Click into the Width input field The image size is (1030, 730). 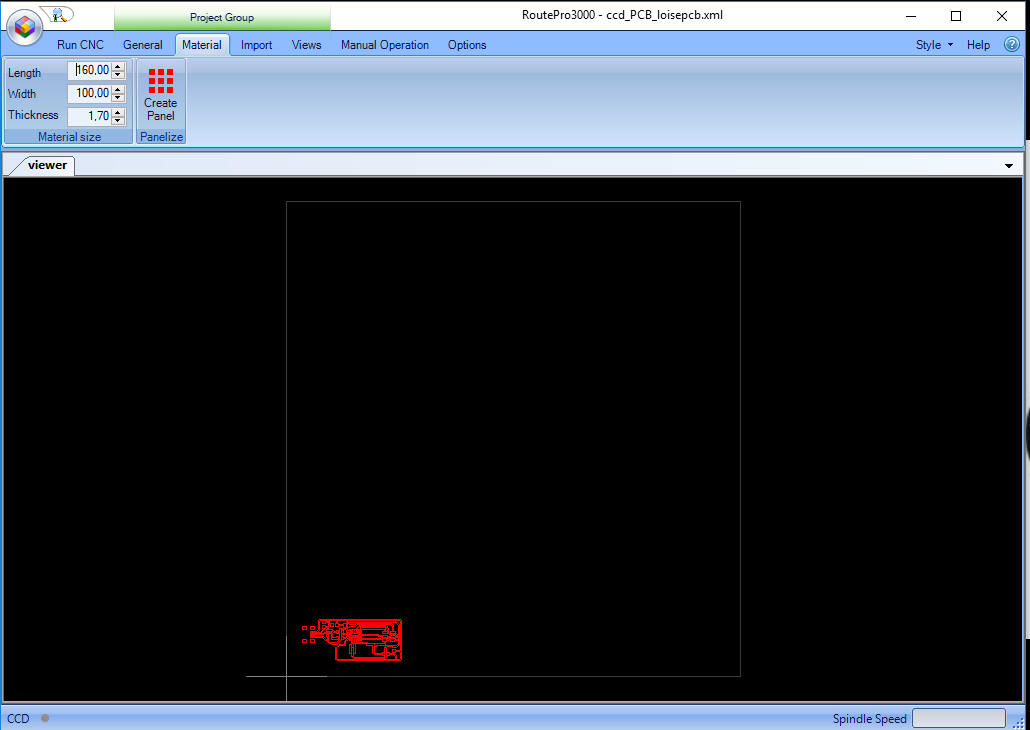(89, 93)
